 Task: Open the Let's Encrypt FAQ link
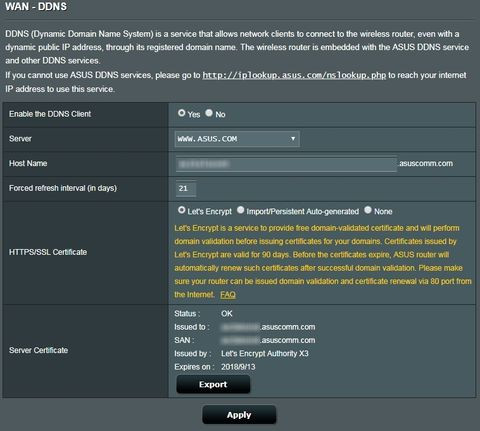228,295
